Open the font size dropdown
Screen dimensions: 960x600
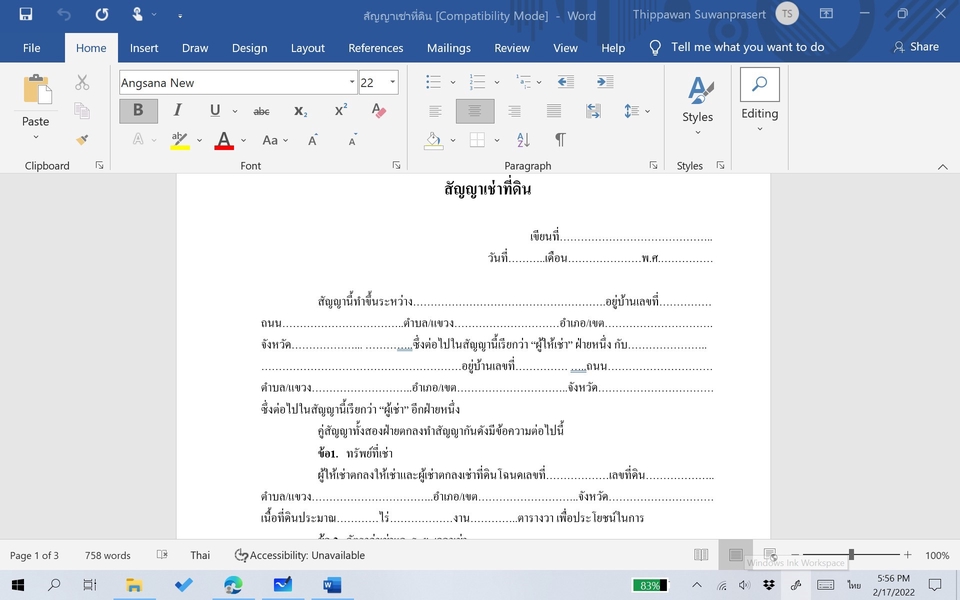click(x=392, y=83)
